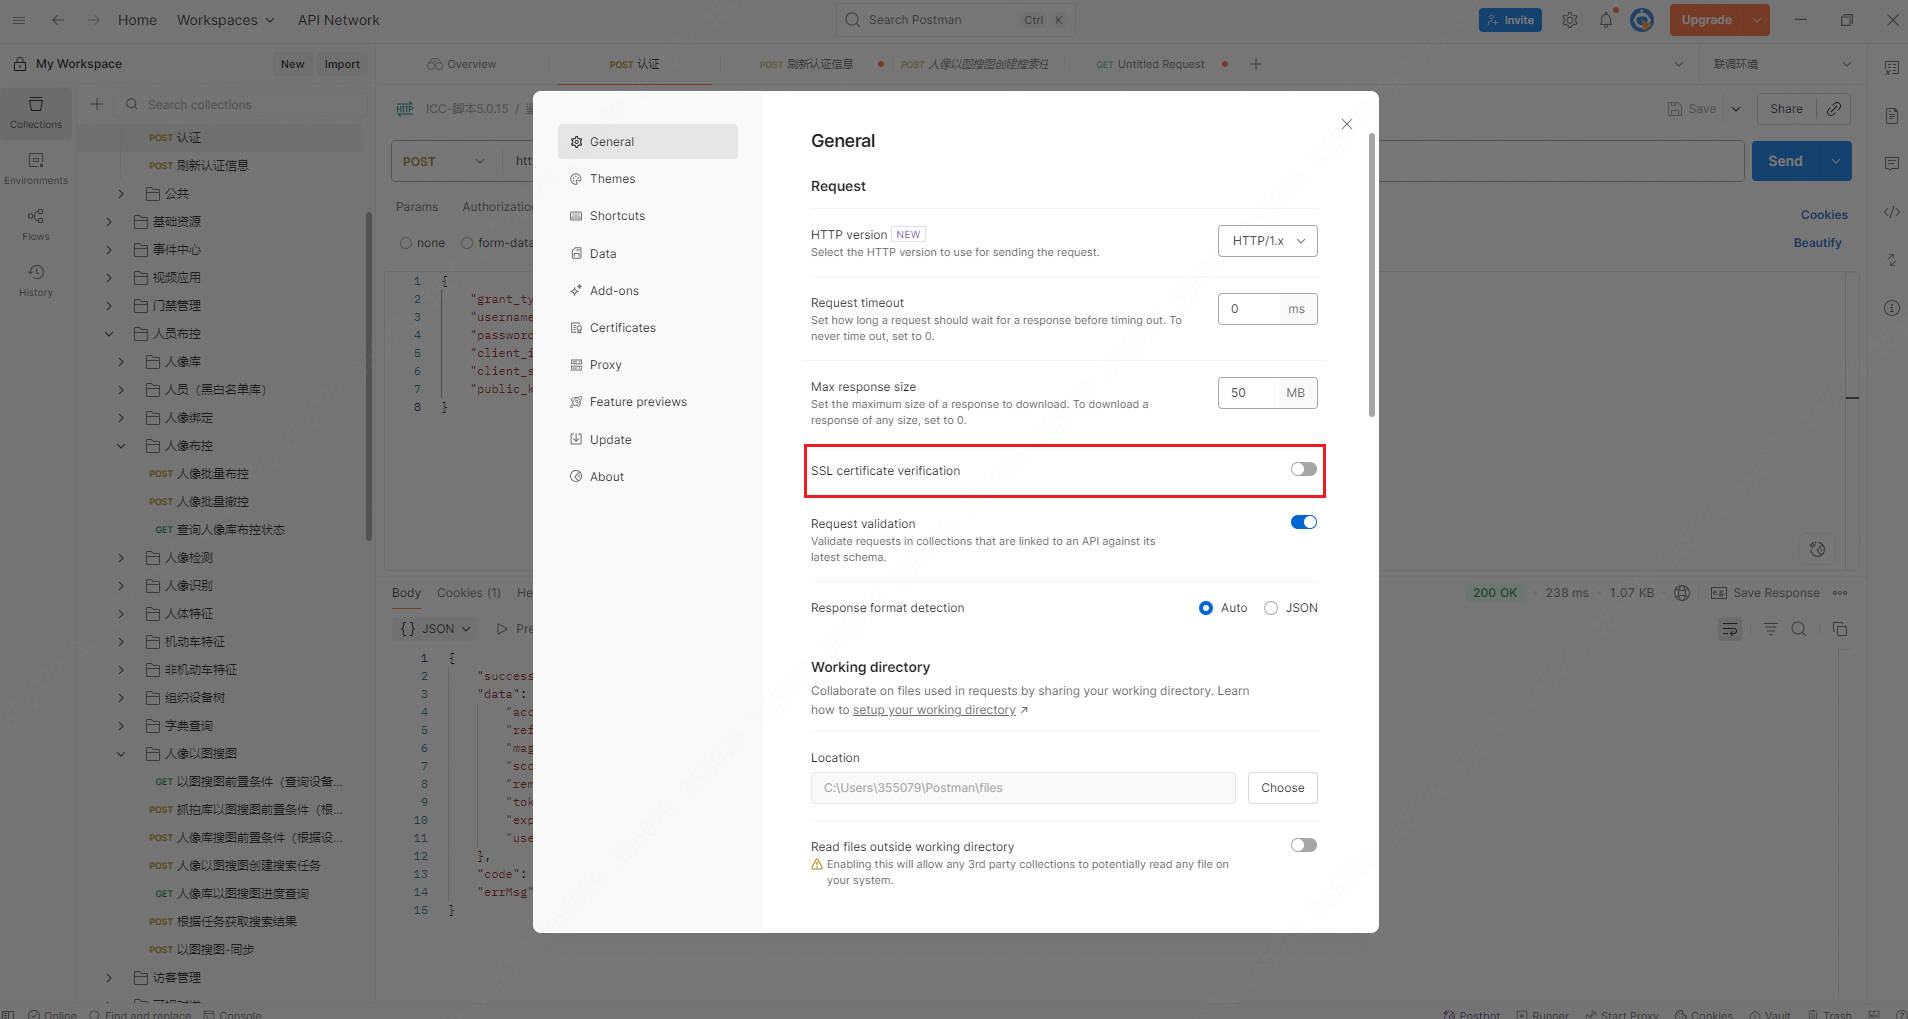Close the settings dialog with X

(x=1347, y=124)
